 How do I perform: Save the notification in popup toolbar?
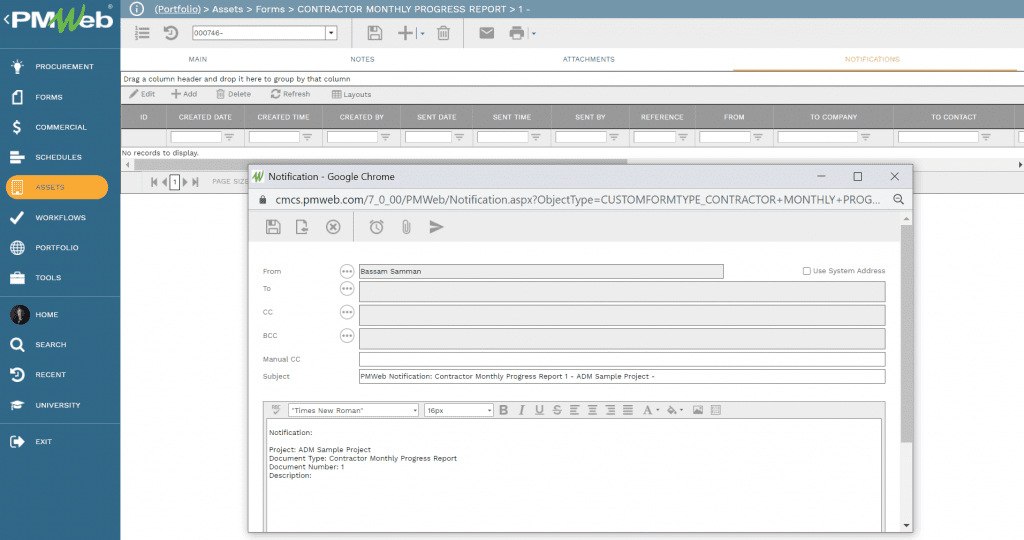273,227
